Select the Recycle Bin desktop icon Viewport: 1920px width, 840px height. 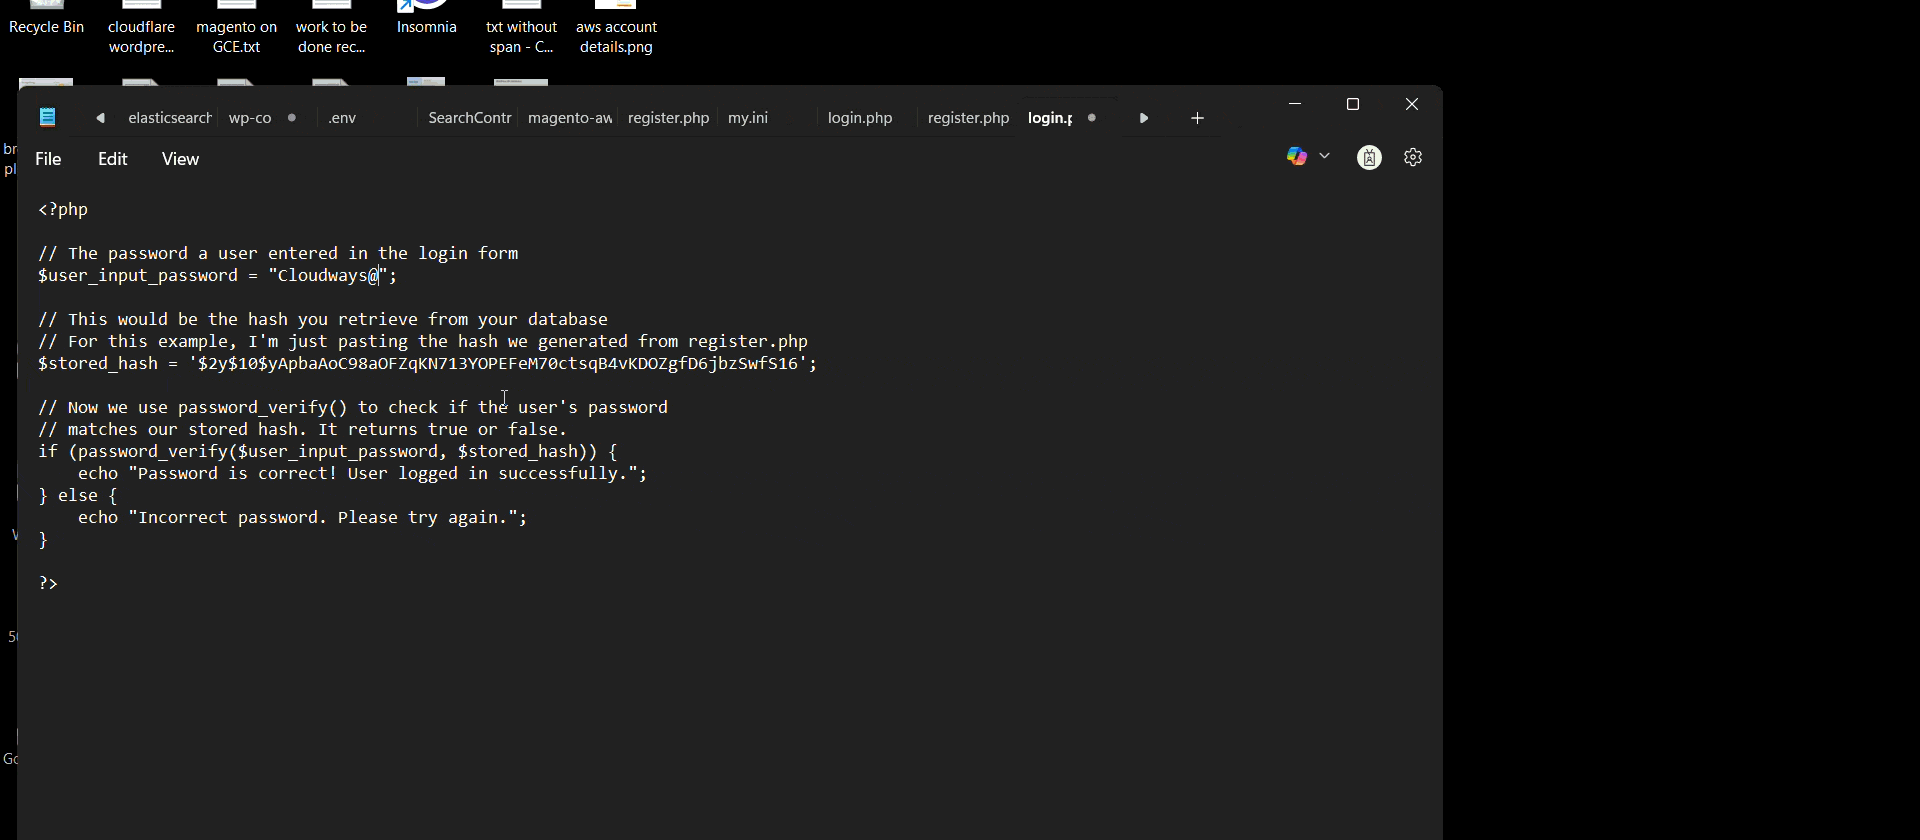pos(46,19)
